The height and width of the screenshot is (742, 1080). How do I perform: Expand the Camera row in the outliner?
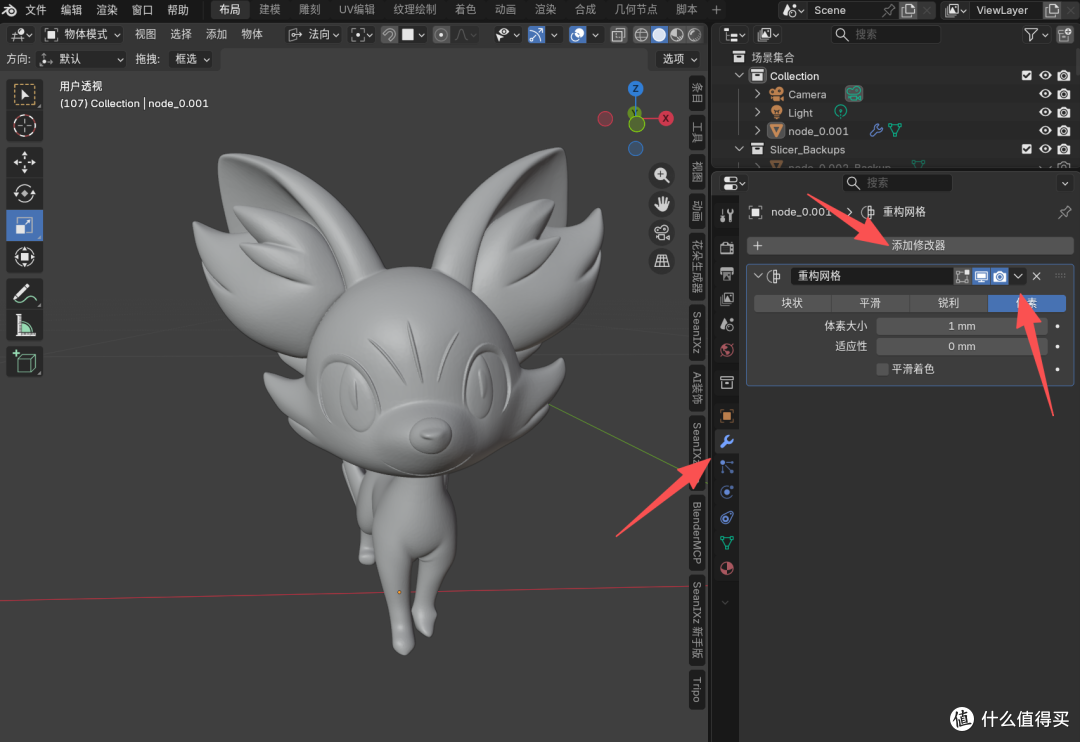pyautogui.click(x=758, y=94)
